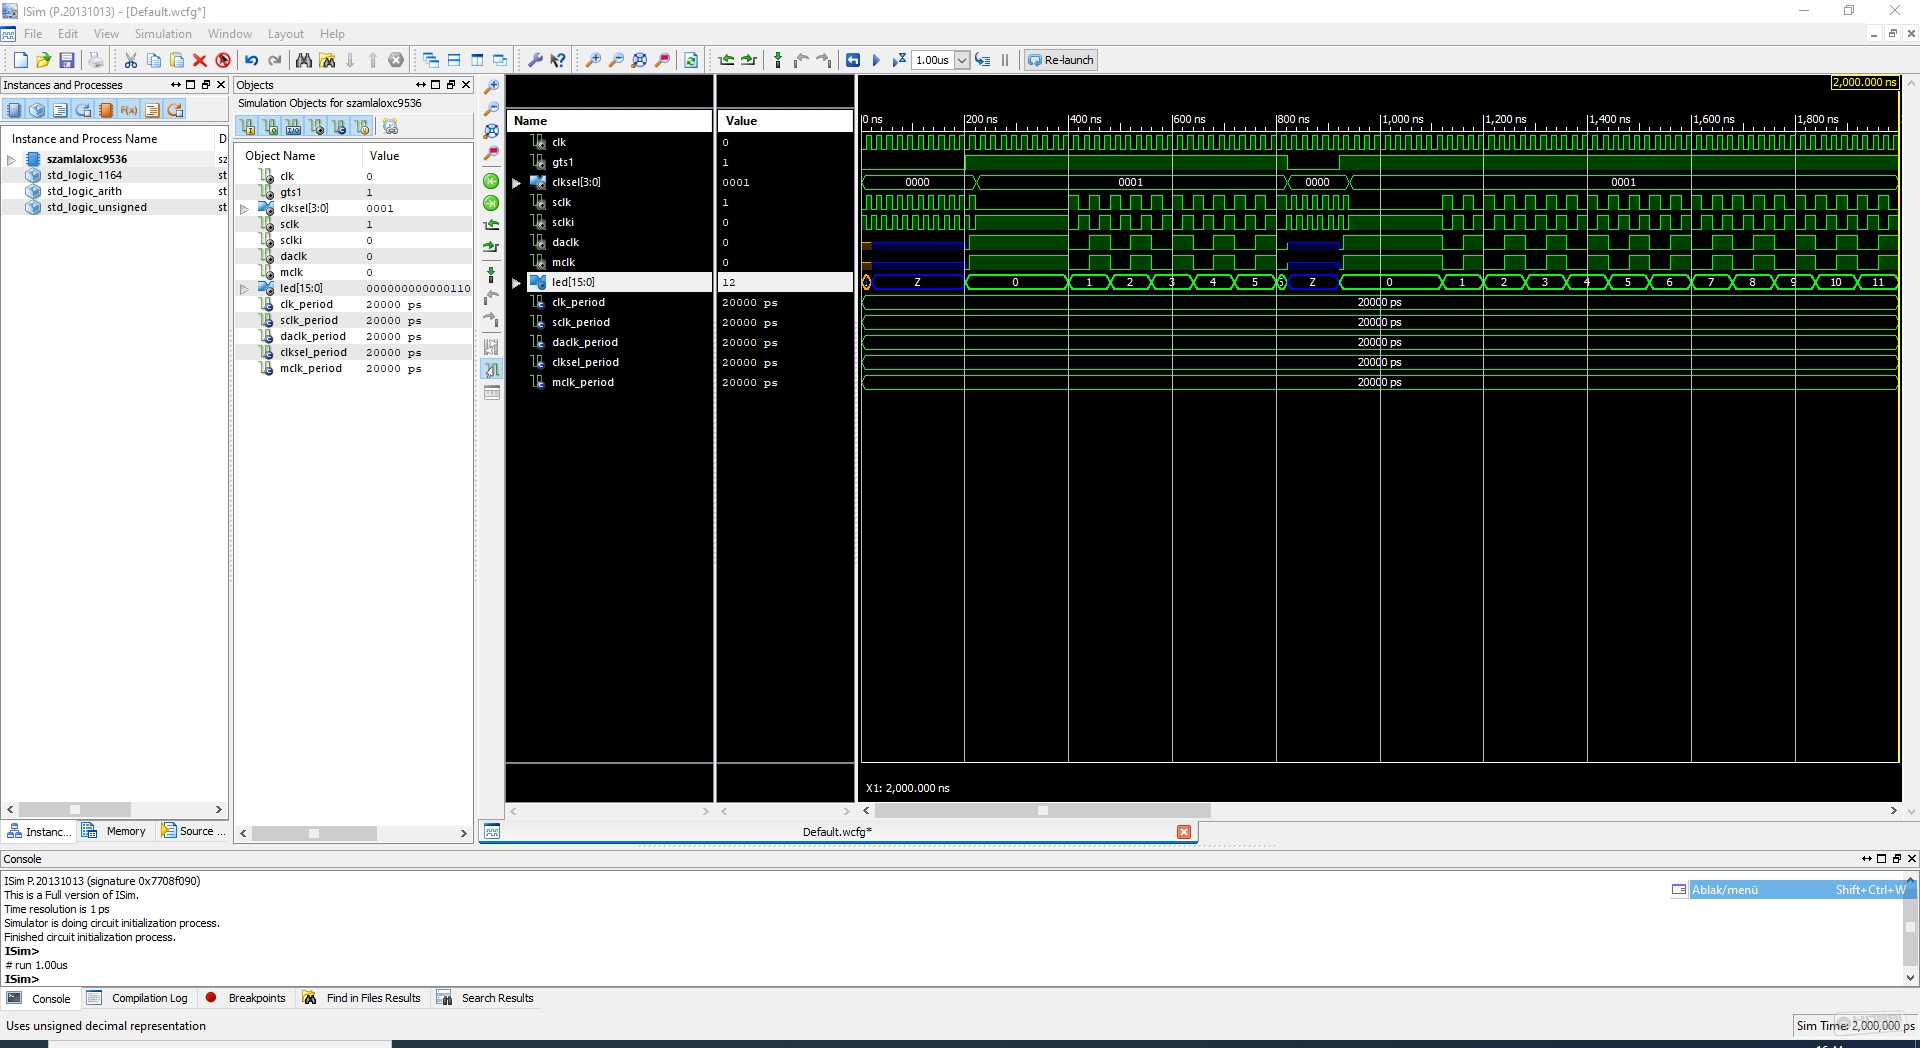Expand the szamlaloxc9536 instance tree node
Image resolution: width=1920 pixels, height=1048 pixels.
click(x=11, y=160)
